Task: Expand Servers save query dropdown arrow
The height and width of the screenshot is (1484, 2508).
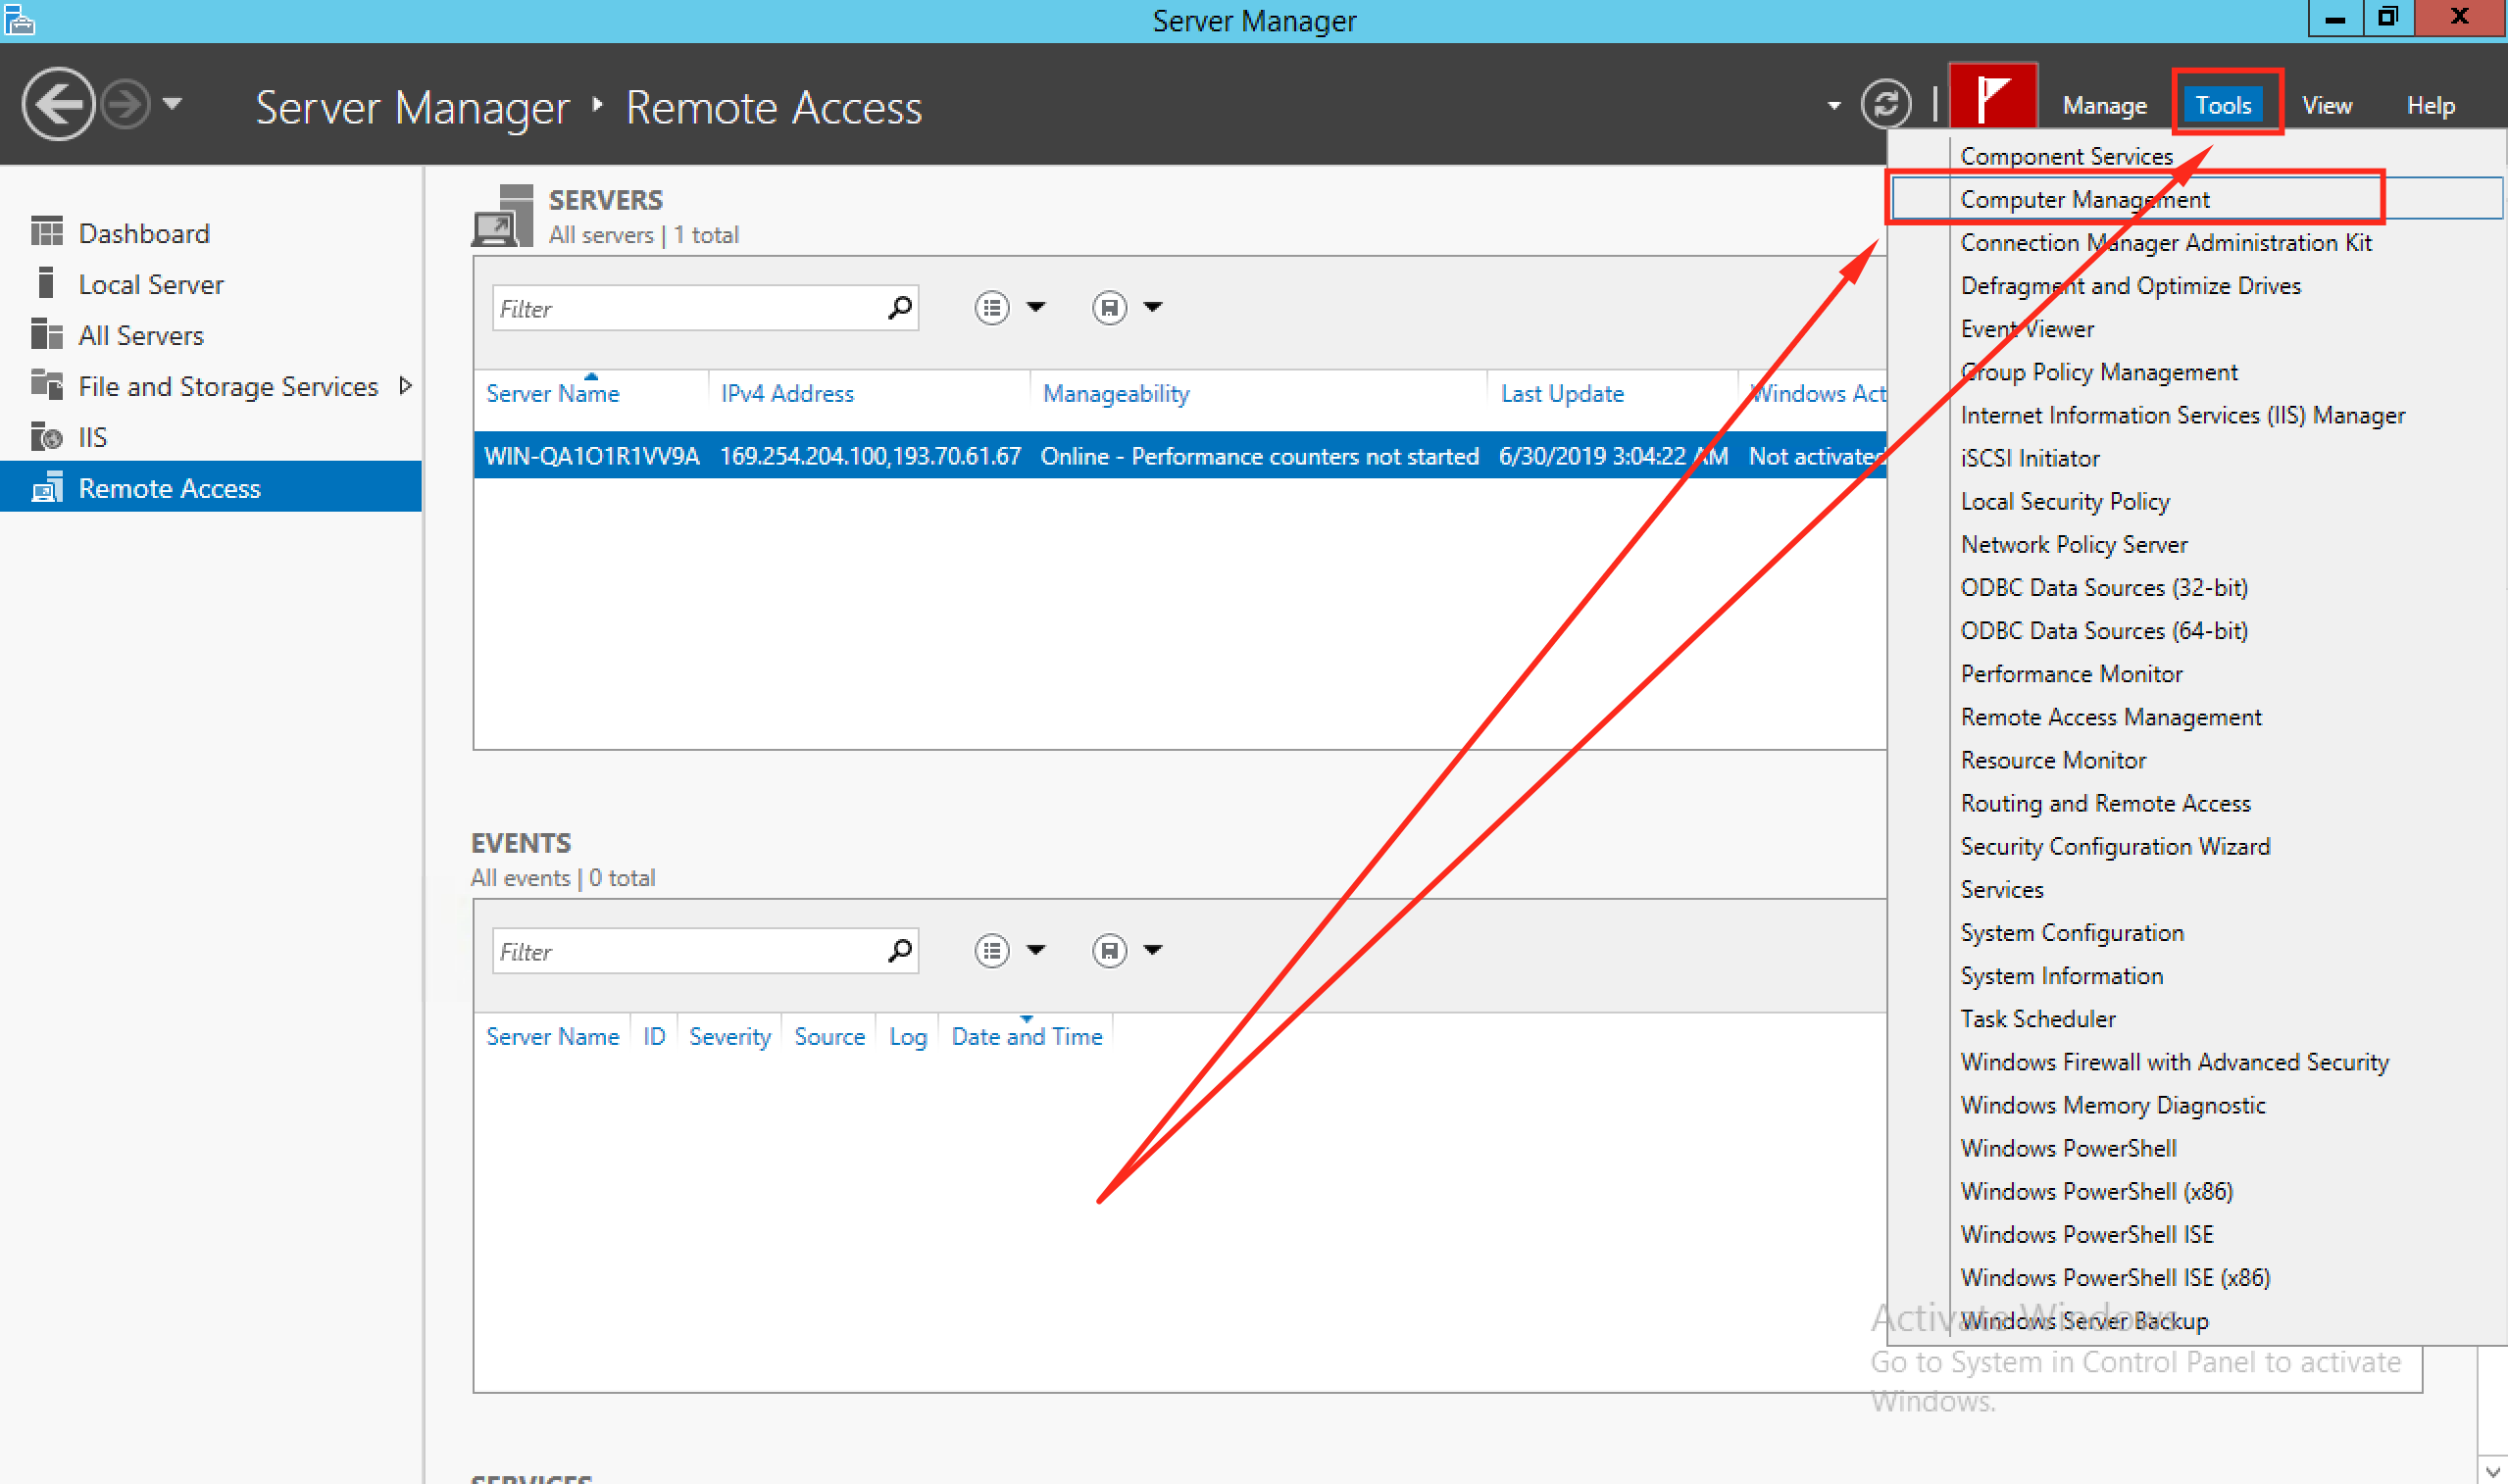Action: pos(1153,307)
